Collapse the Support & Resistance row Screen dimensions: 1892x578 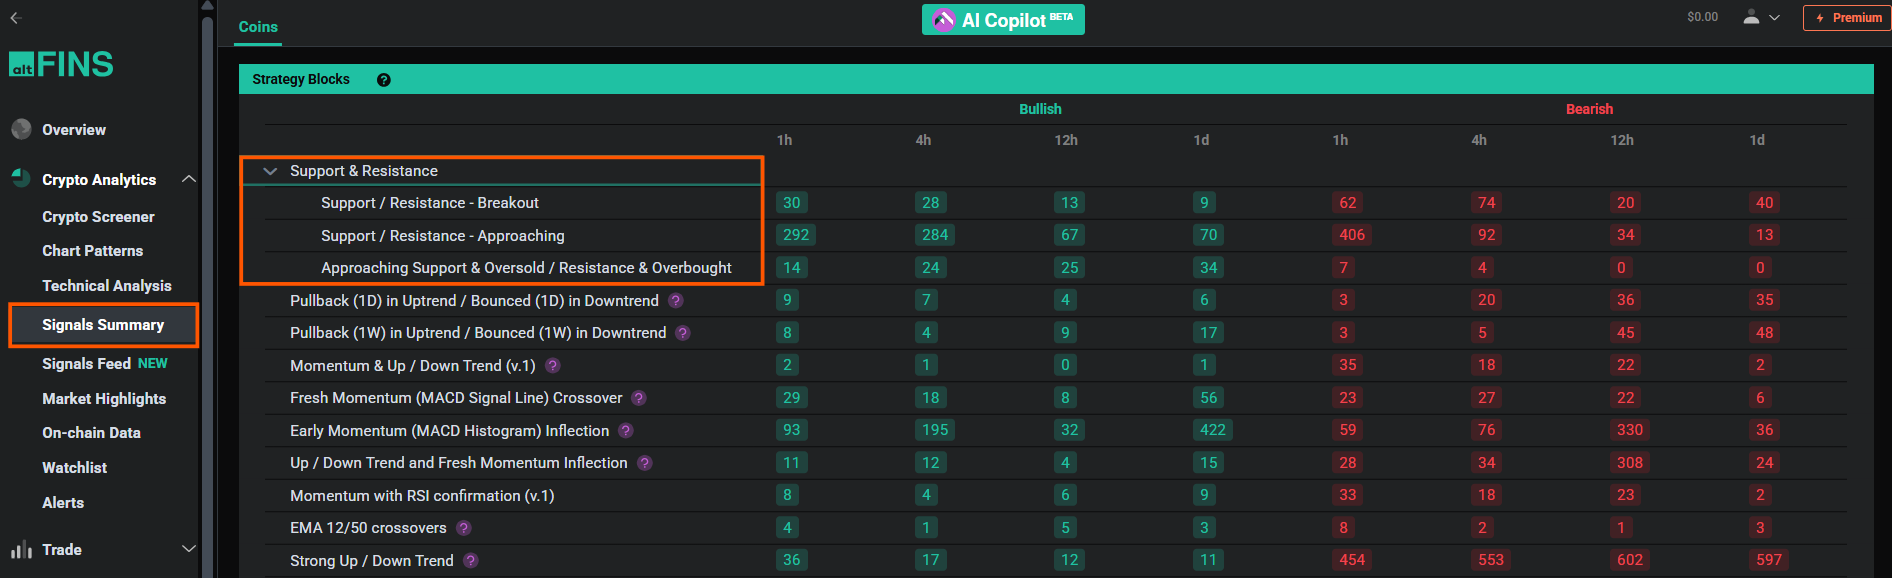(x=270, y=171)
